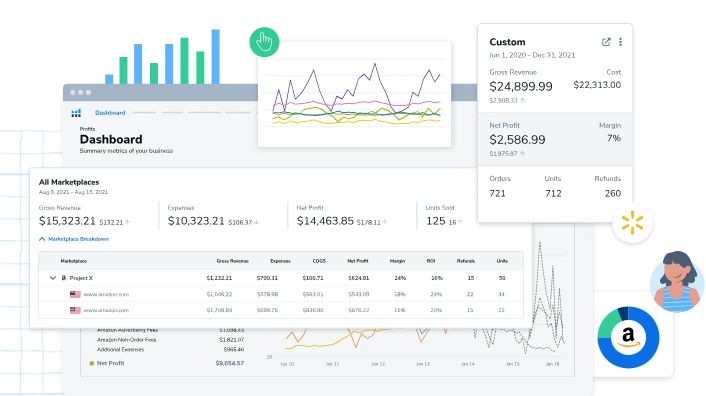Click the green hand pointer circle icon

[x=264, y=42]
